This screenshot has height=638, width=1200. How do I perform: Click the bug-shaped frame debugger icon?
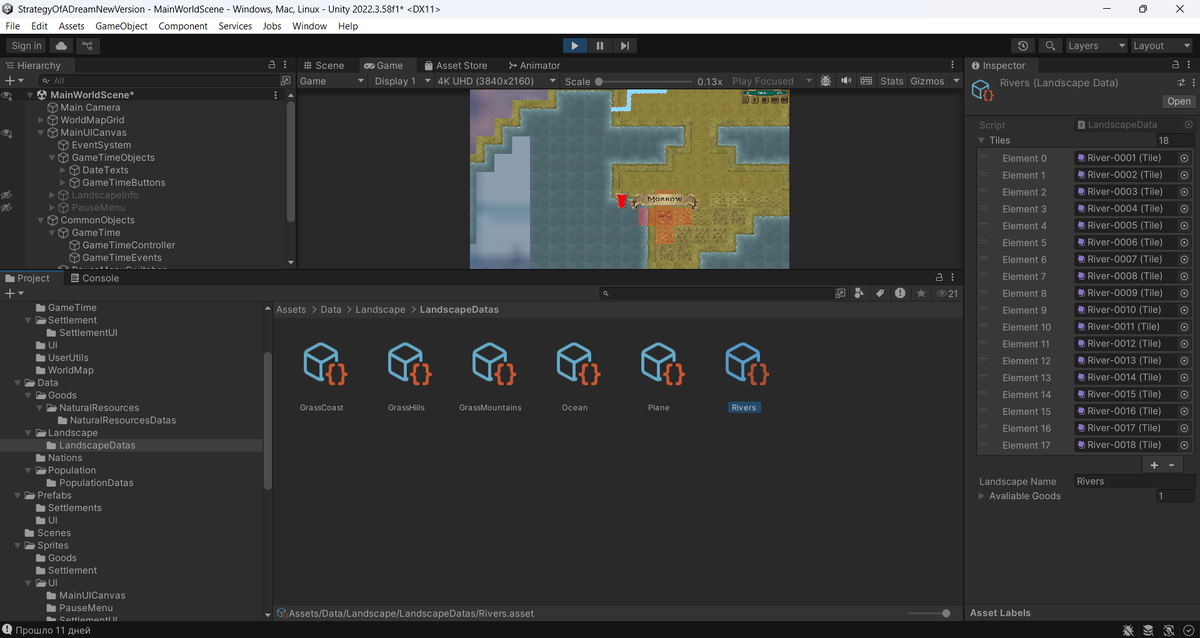[825, 81]
